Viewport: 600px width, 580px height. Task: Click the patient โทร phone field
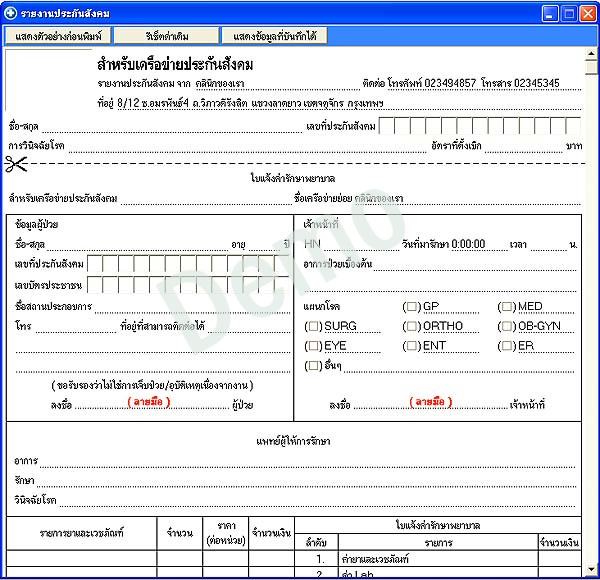click(76, 327)
